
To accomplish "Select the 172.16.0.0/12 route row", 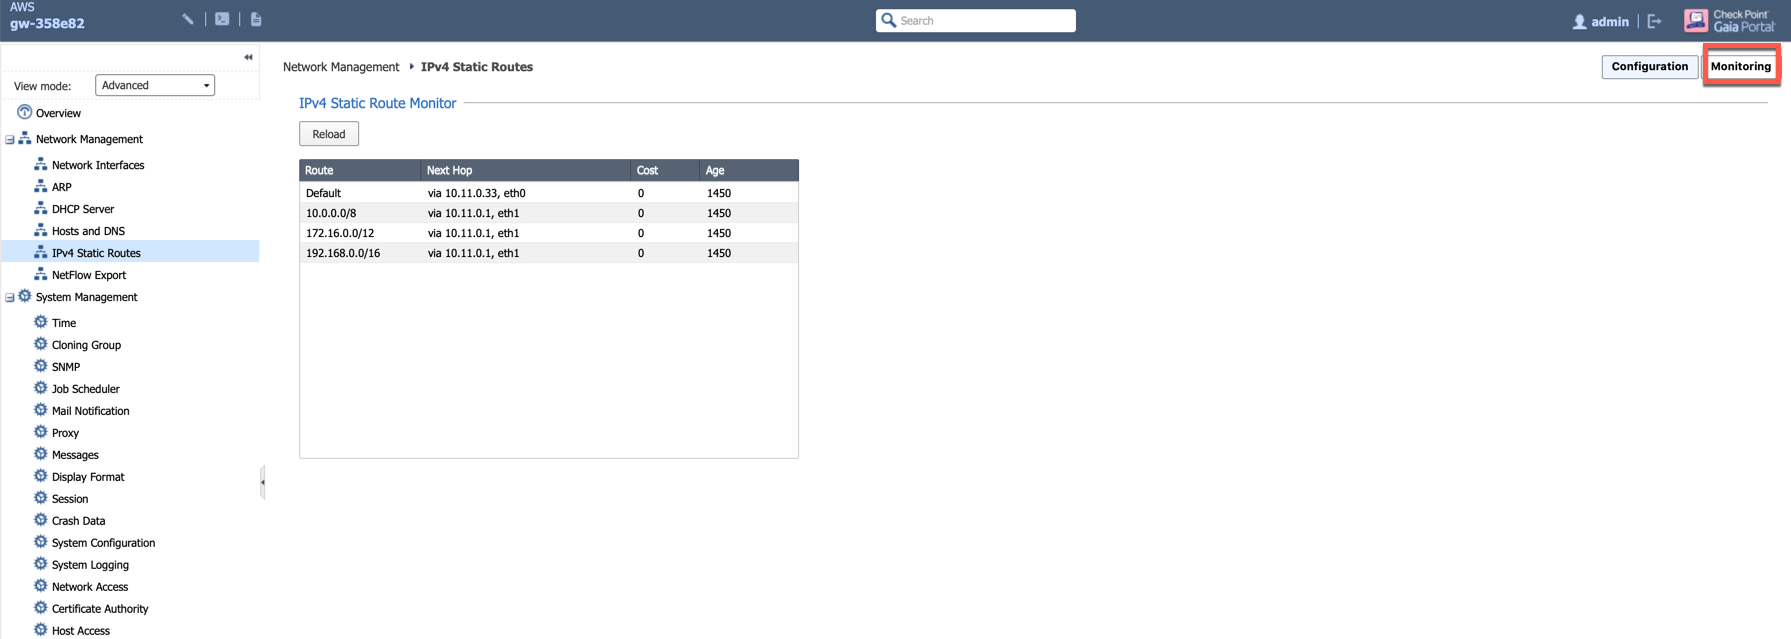I will (x=549, y=233).
